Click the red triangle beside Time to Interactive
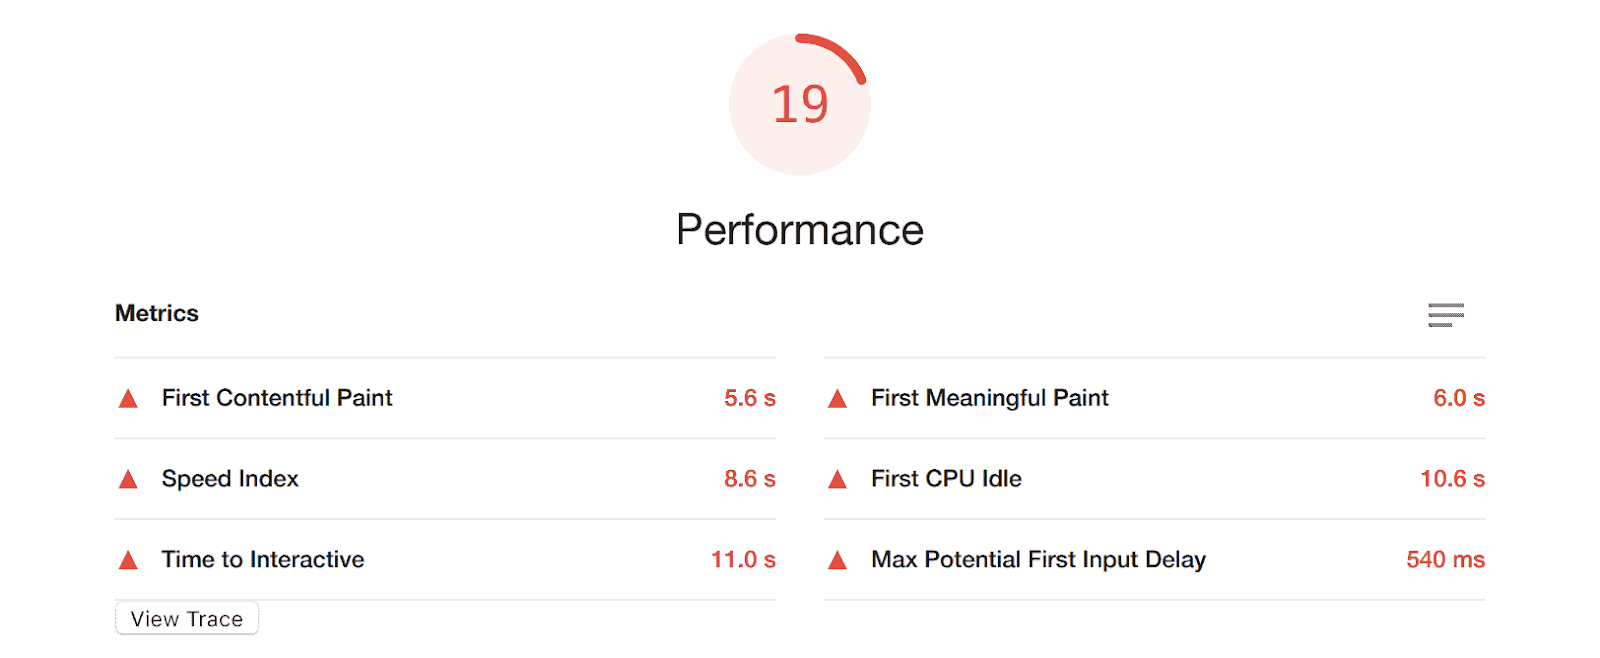Viewport: 1600px width, 658px height. tap(128, 561)
